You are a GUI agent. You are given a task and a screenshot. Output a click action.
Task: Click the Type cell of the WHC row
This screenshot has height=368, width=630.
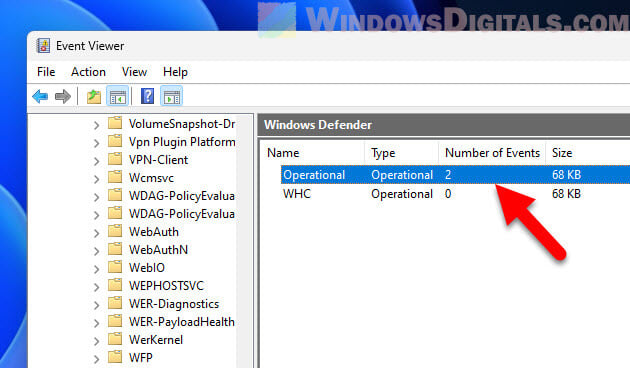402,194
